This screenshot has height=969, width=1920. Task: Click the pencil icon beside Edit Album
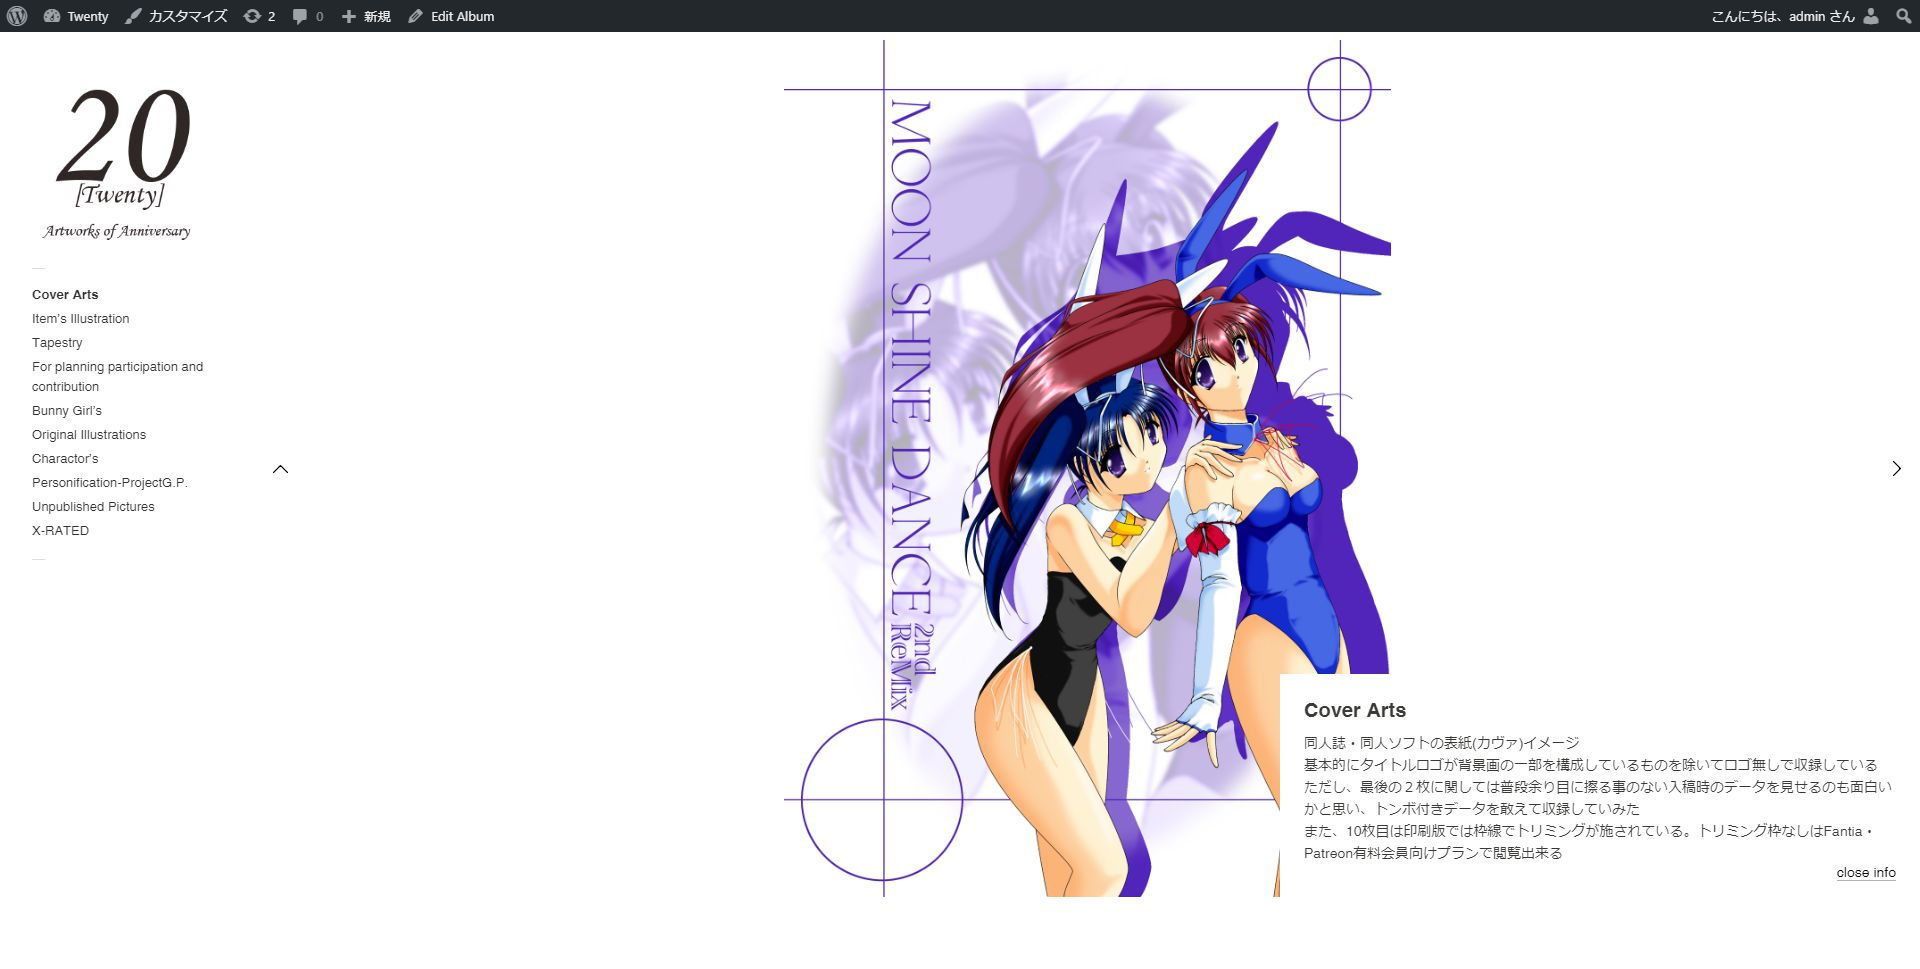coord(416,16)
